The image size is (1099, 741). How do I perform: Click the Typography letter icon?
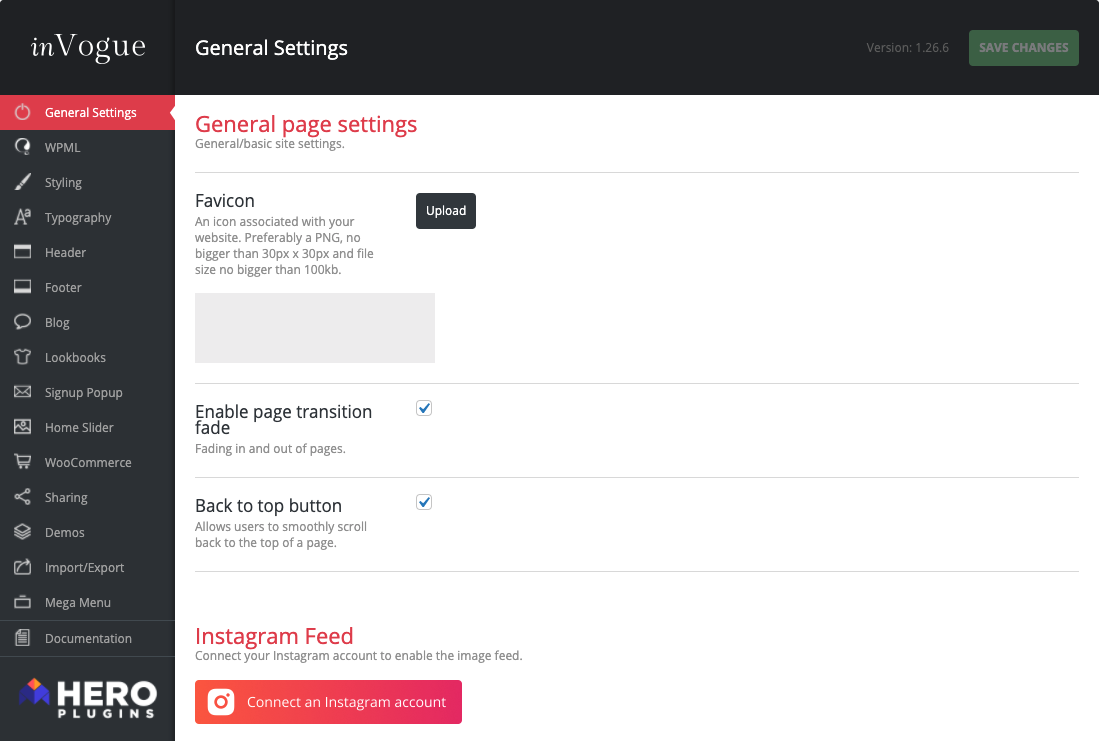pyautogui.click(x=22, y=217)
